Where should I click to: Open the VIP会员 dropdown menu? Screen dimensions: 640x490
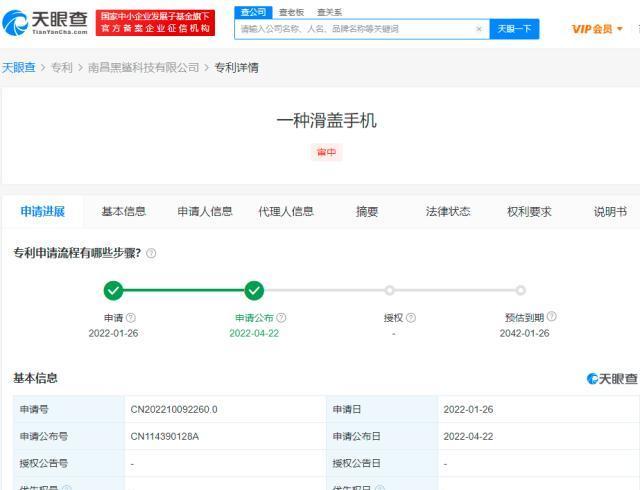[597, 29]
